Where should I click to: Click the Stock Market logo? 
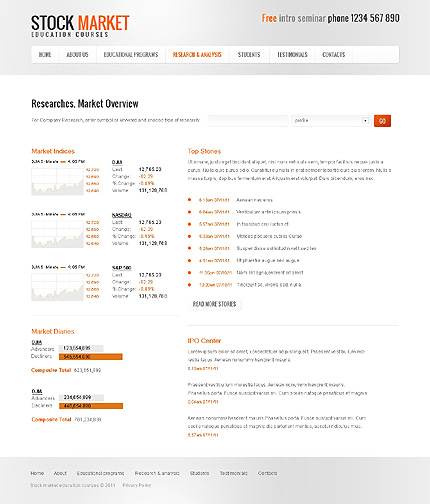click(80, 26)
